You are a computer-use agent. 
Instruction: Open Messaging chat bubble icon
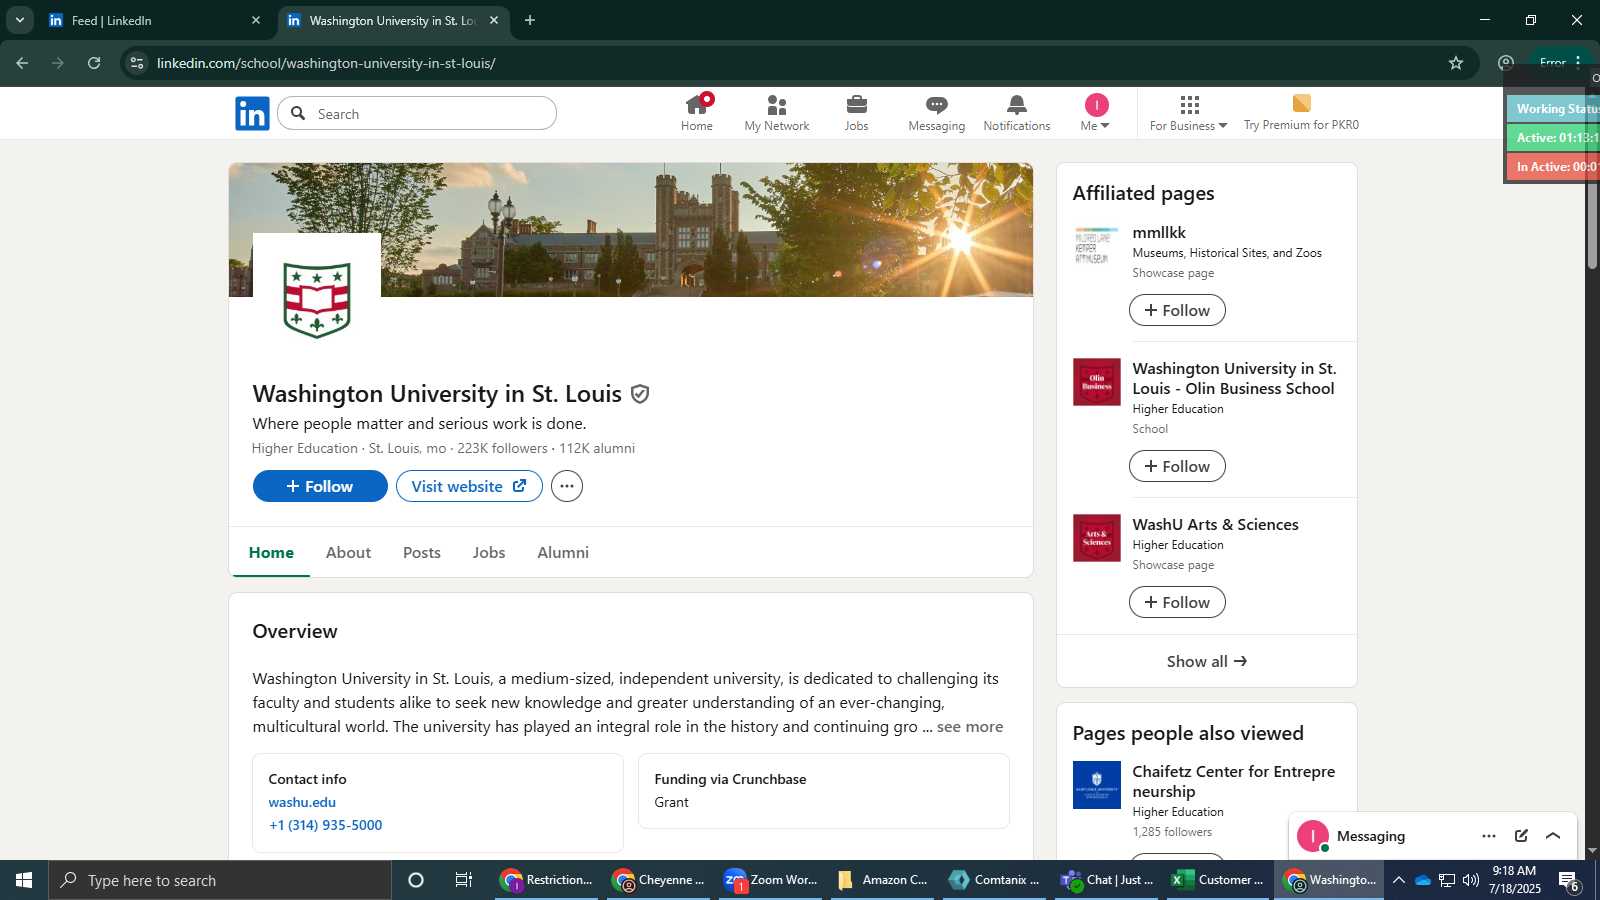(937, 113)
